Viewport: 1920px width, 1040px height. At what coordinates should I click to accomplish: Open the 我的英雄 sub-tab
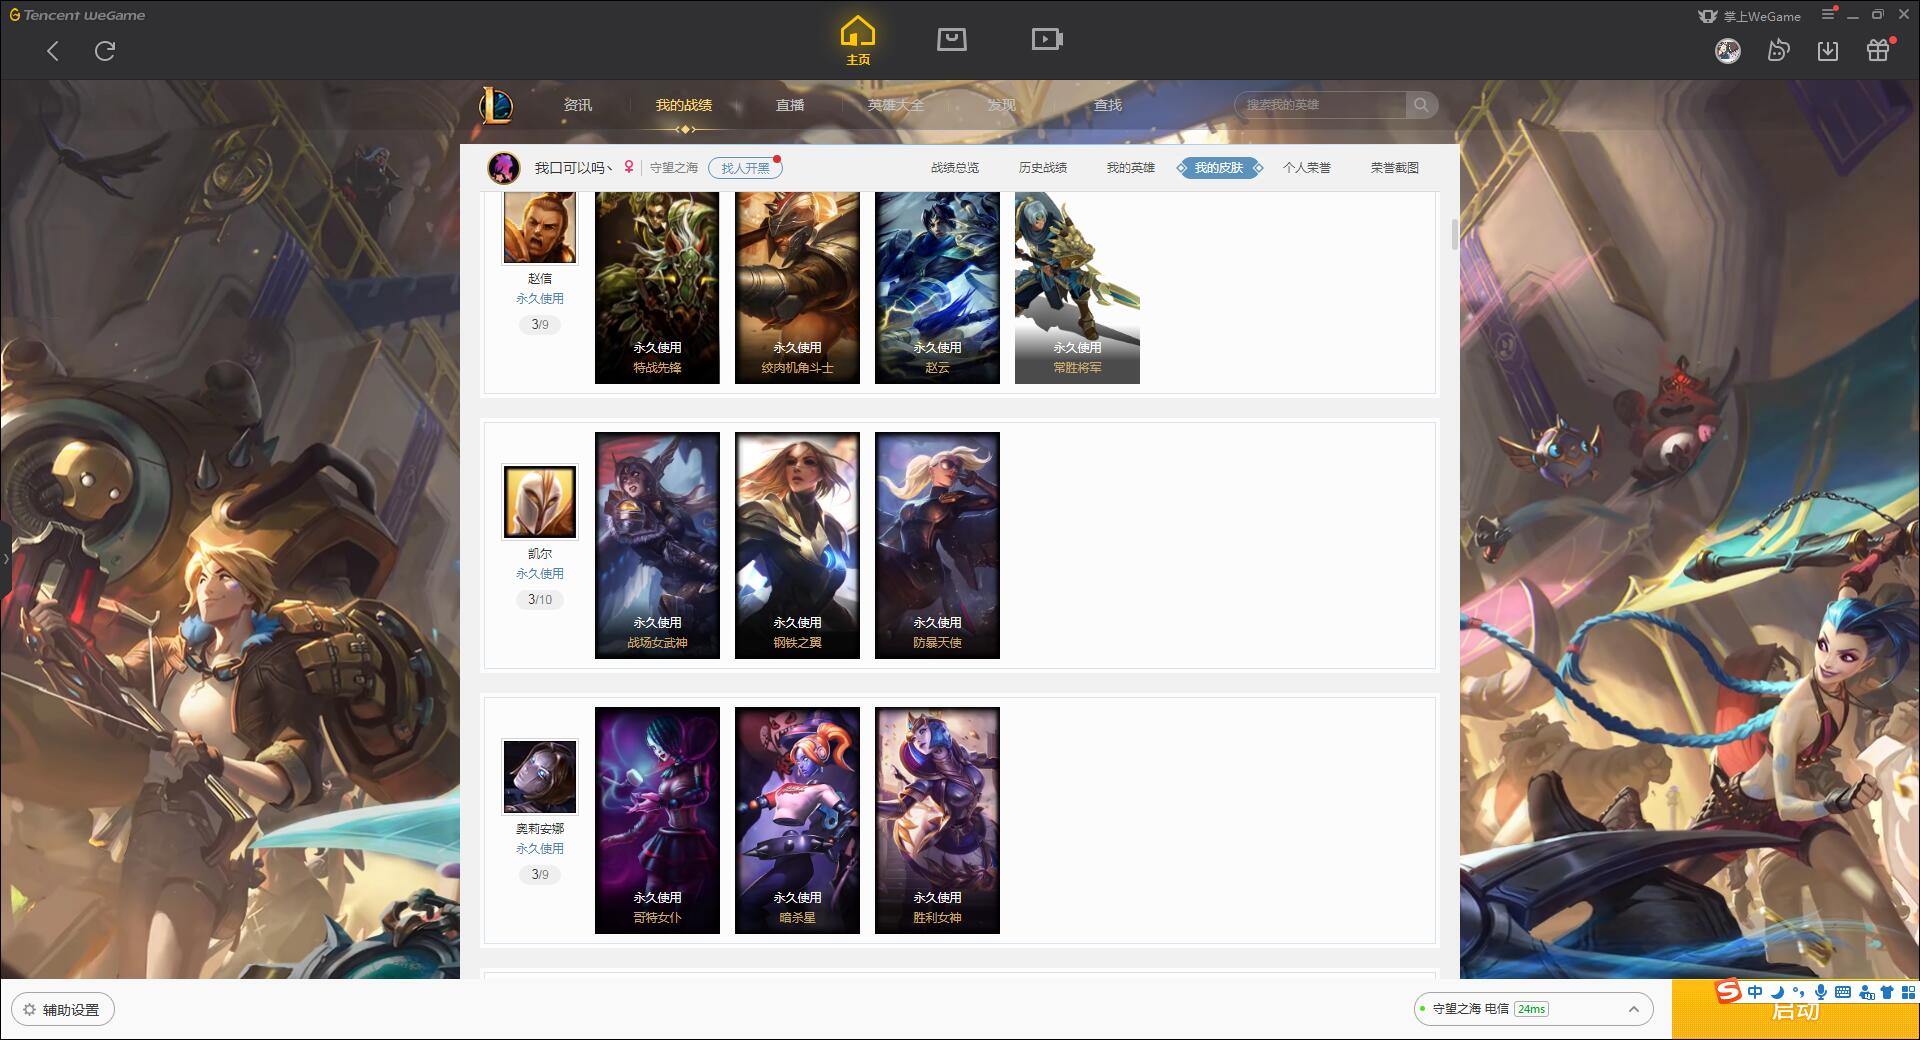pos(1131,168)
